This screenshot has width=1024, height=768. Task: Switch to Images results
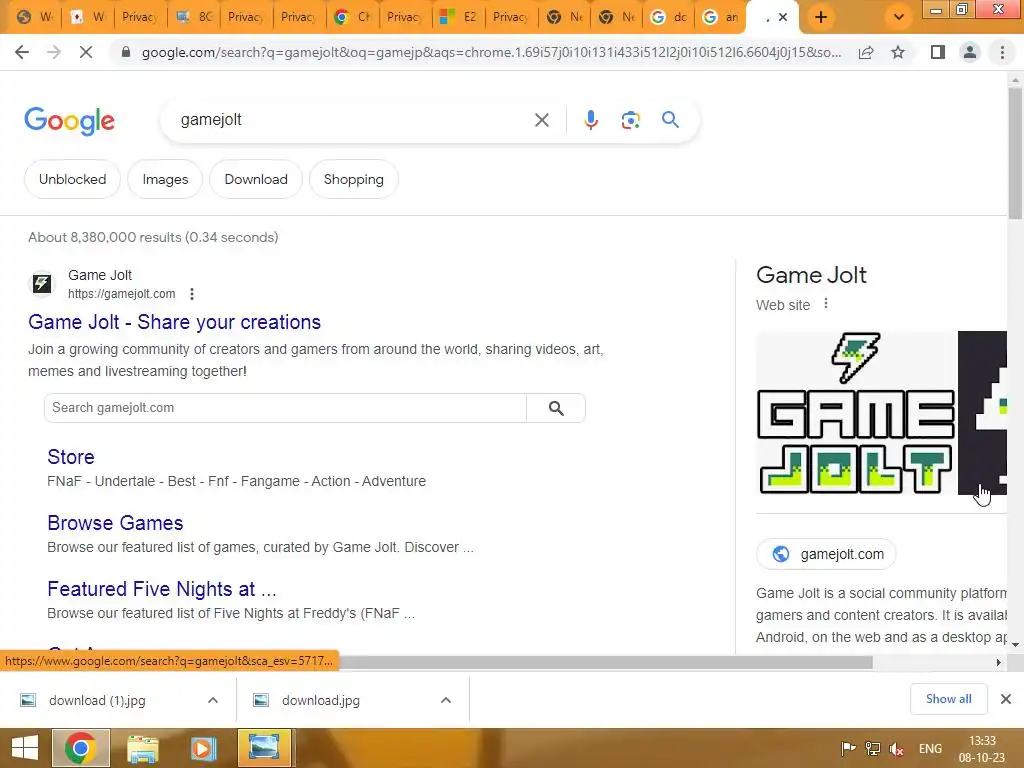[x=165, y=179]
